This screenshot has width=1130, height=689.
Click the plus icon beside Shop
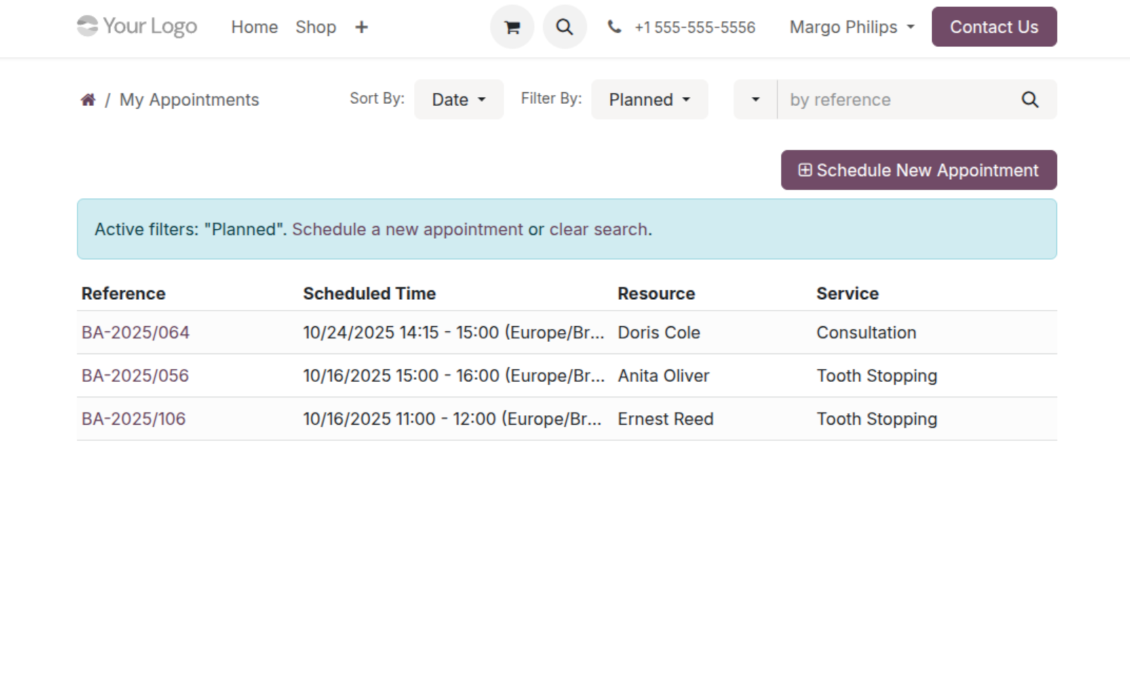(x=361, y=27)
